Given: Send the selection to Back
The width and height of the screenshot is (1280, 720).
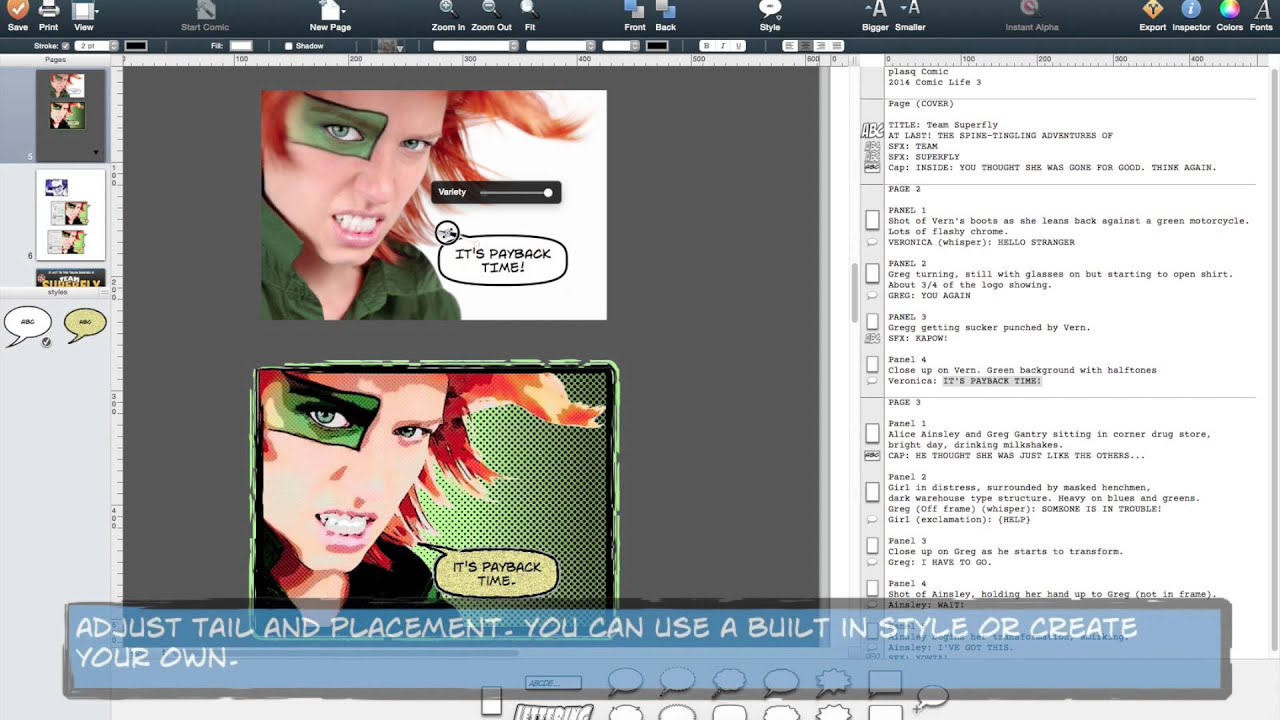Looking at the screenshot, I should 665,10.
